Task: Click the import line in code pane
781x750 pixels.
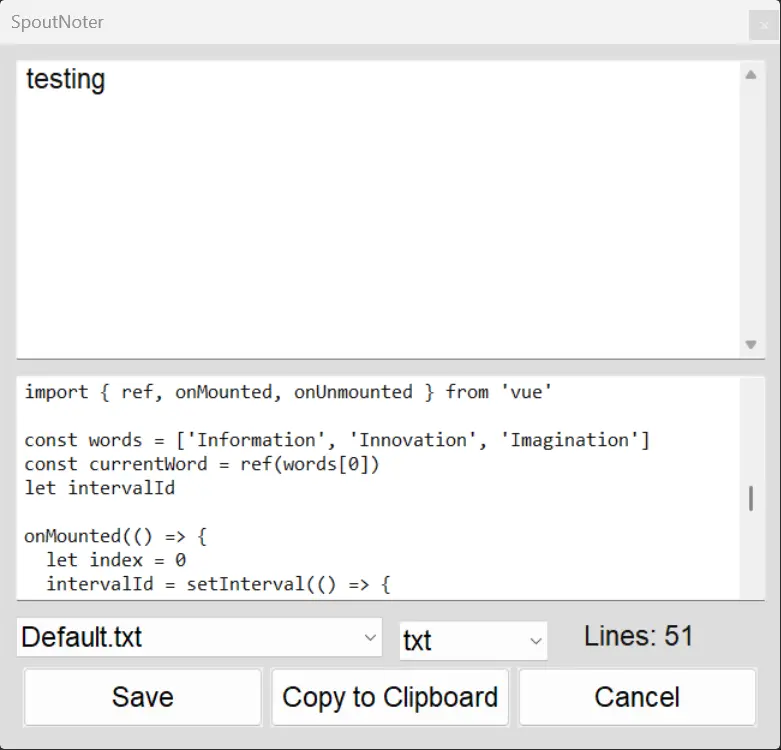Action: (x=288, y=392)
